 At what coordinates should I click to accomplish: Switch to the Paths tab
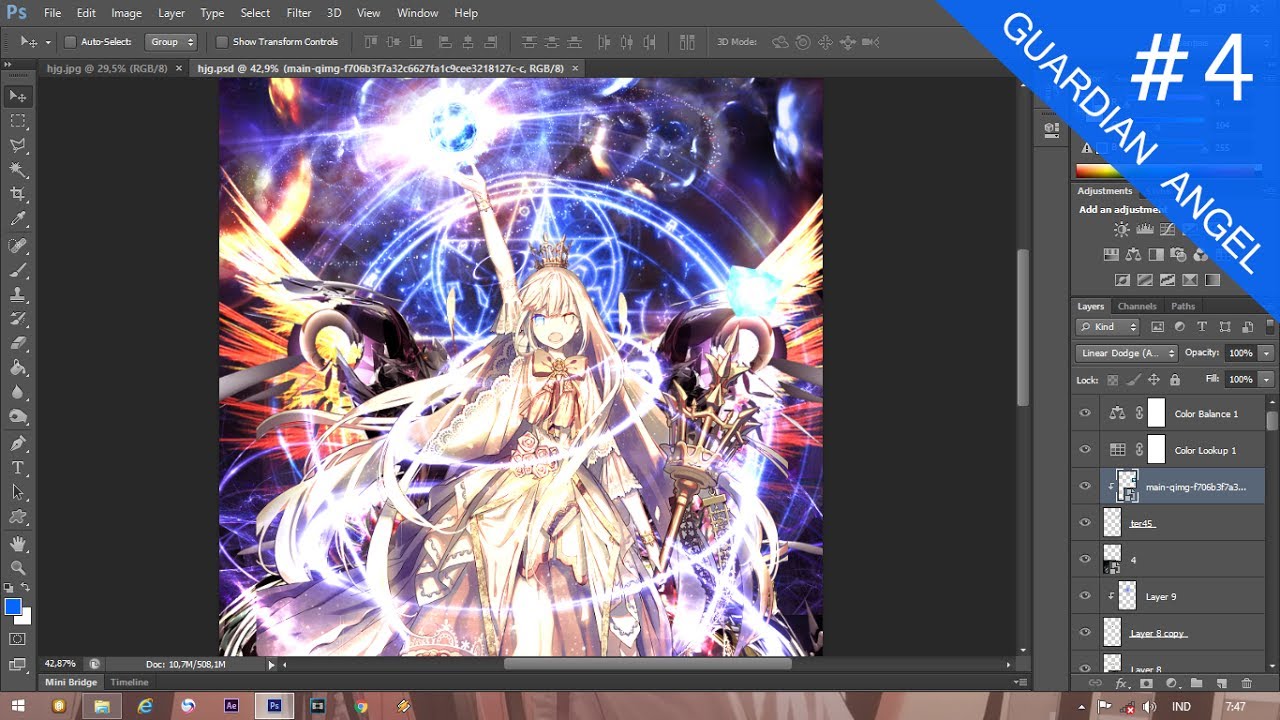click(x=1183, y=306)
